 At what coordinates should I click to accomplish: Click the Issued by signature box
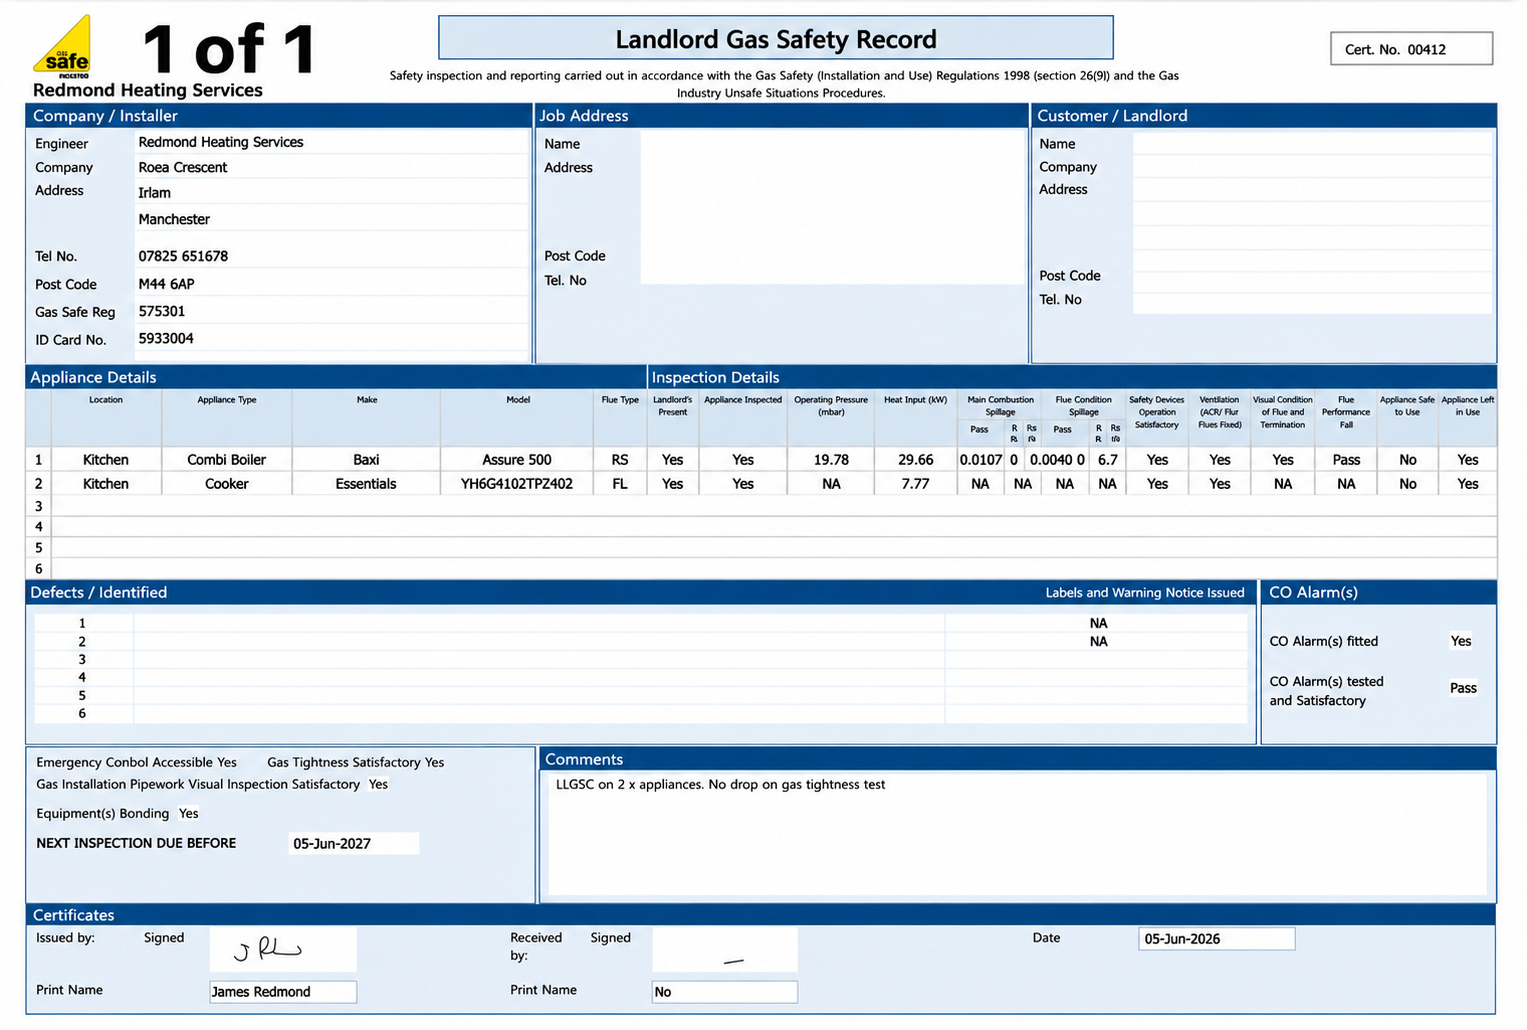tap(283, 949)
